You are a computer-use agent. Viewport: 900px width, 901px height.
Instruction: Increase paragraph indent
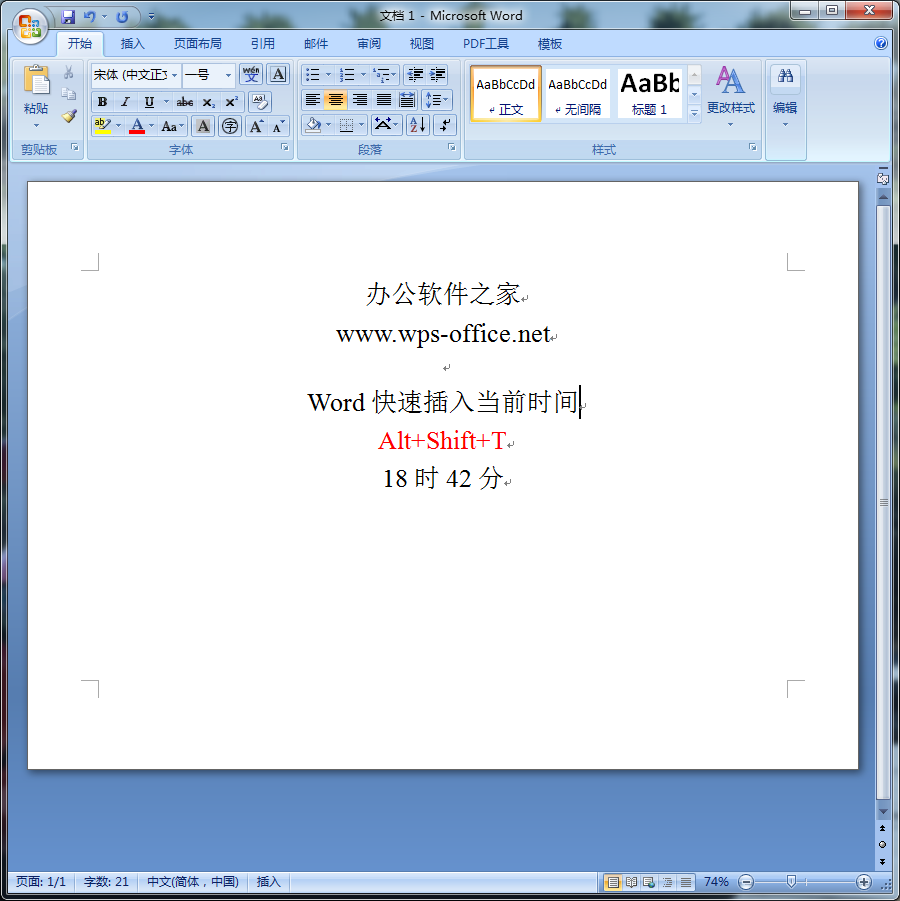click(437, 74)
